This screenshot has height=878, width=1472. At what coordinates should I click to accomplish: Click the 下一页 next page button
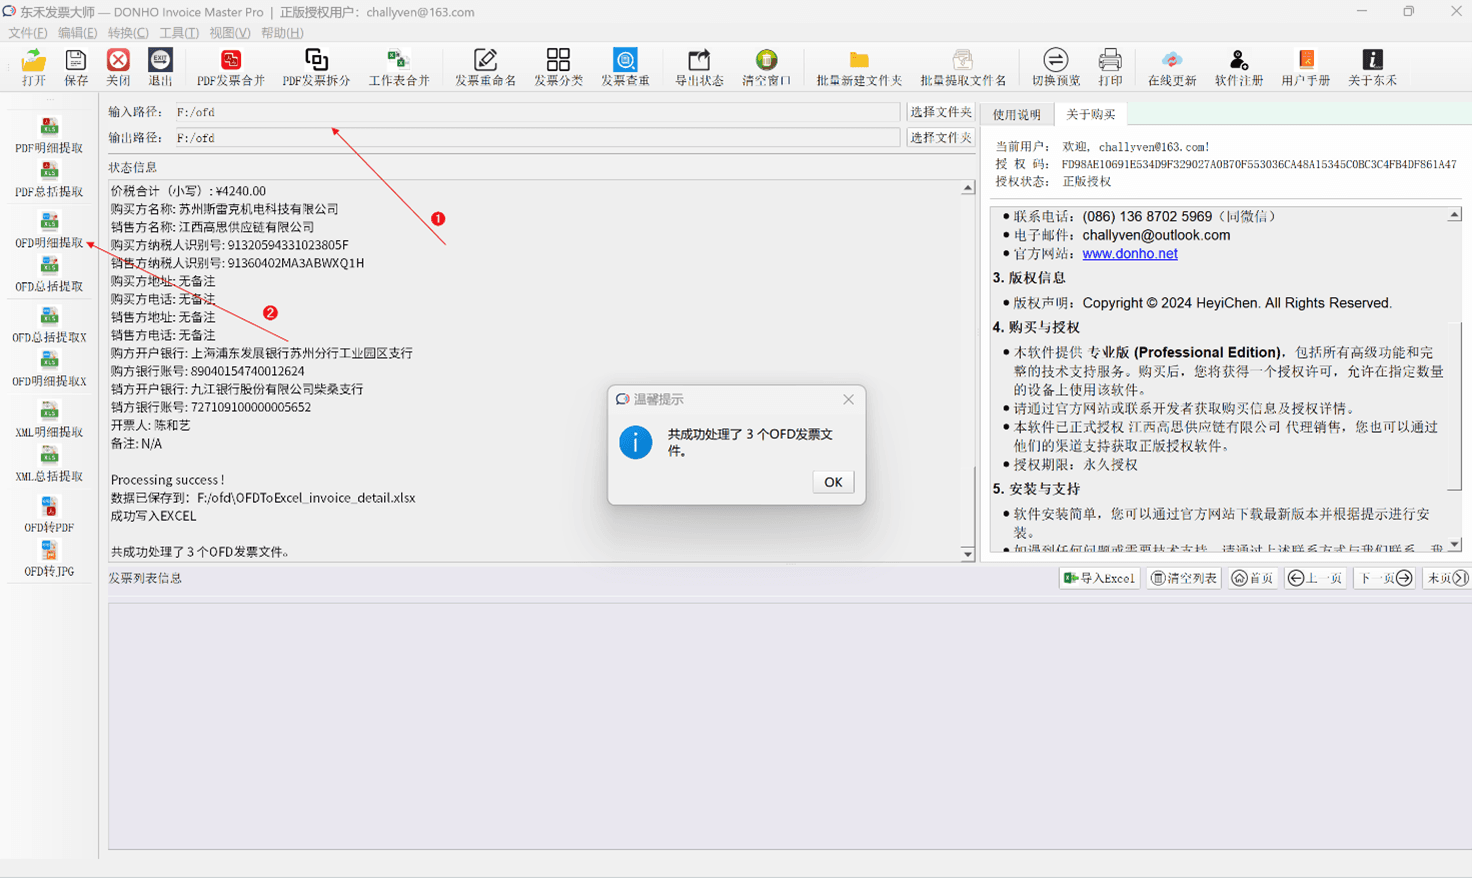point(1385,578)
